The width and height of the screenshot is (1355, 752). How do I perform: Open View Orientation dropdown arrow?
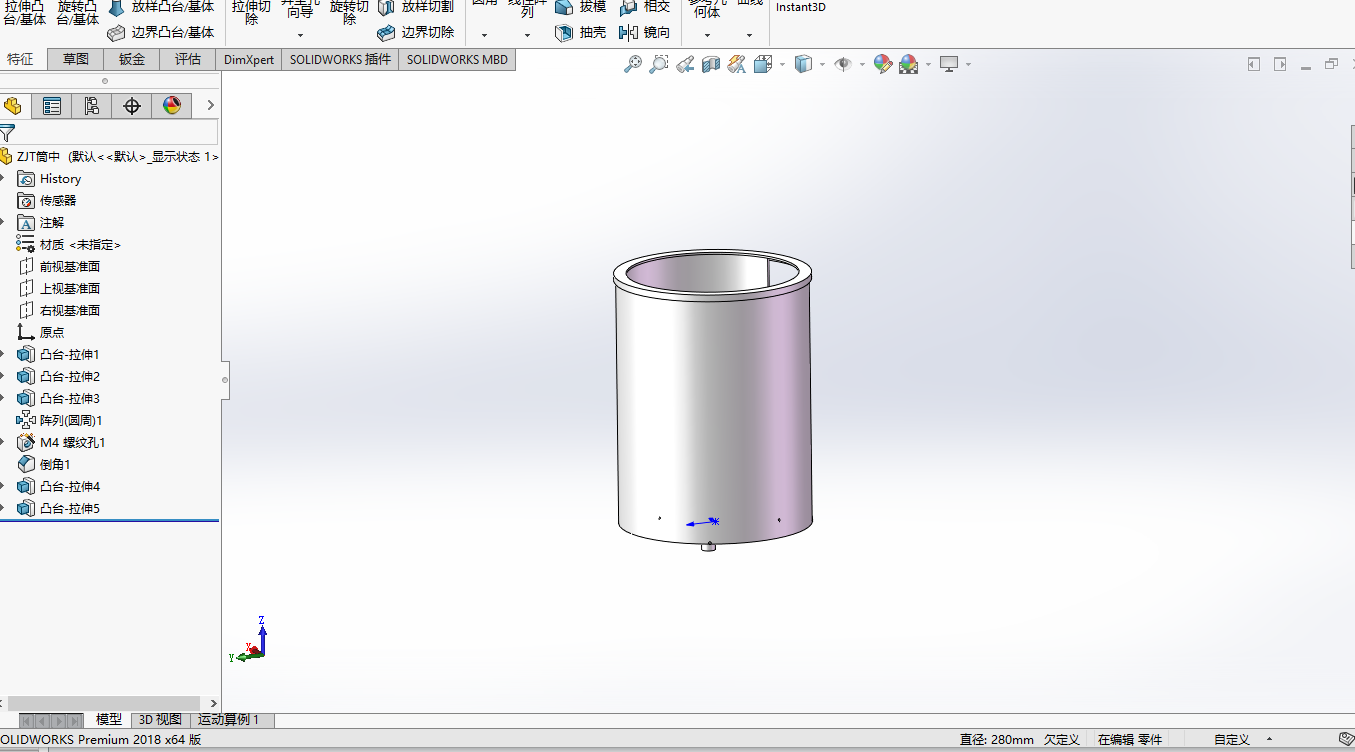click(x=782, y=64)
